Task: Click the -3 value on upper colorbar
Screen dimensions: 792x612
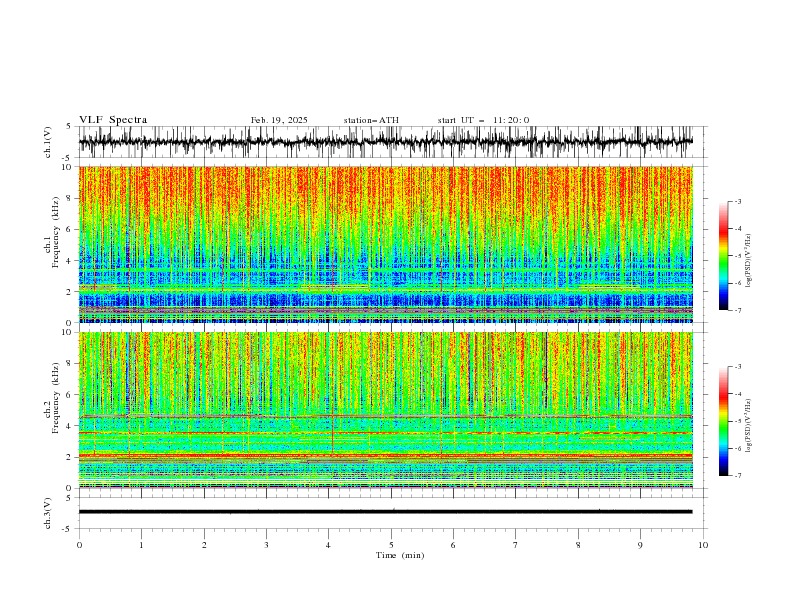Action: point(738,201)
